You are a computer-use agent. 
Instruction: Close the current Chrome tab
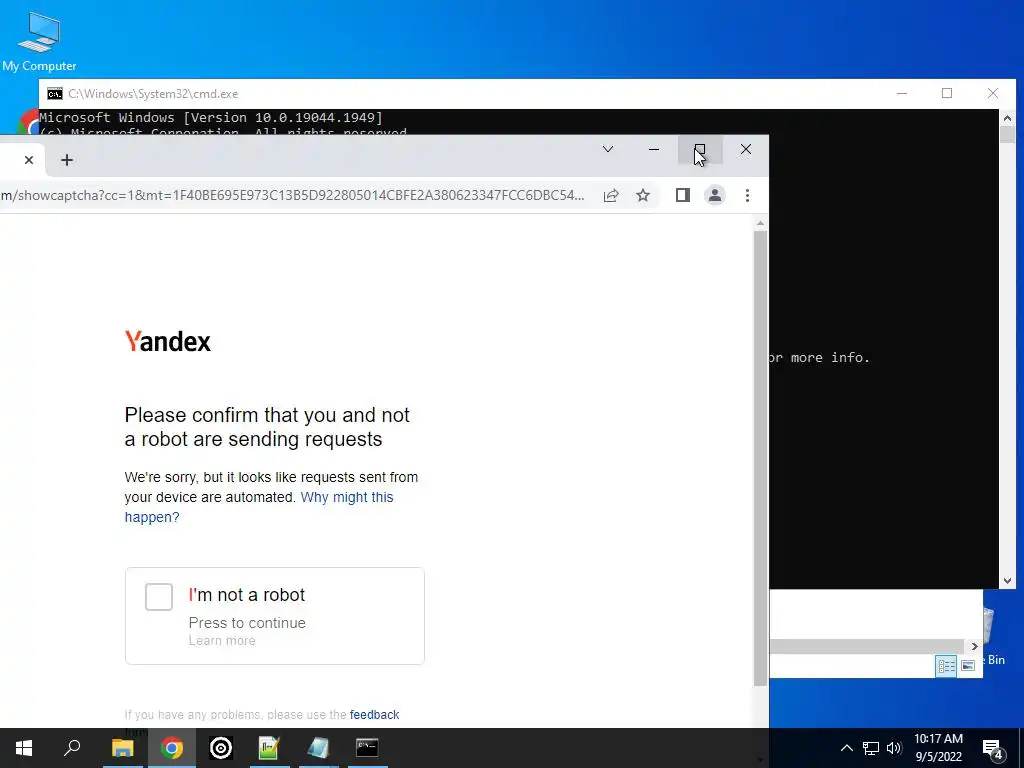pyautogui.click(x=29, y=160)
